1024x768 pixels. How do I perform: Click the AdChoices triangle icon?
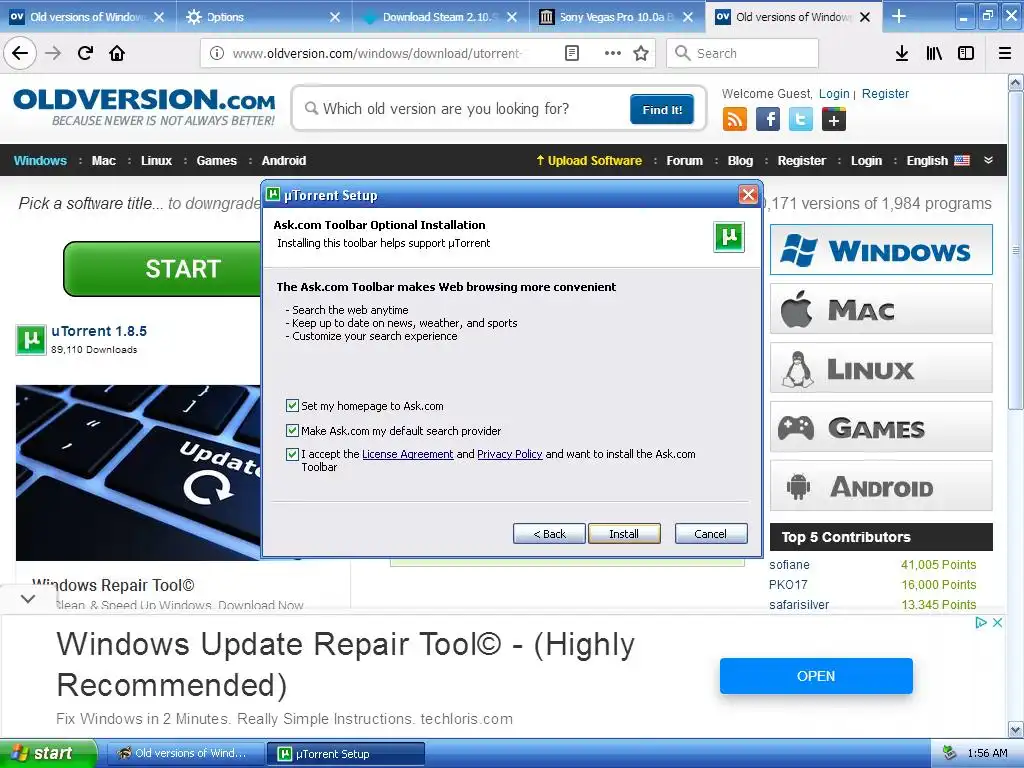point(981,622)
